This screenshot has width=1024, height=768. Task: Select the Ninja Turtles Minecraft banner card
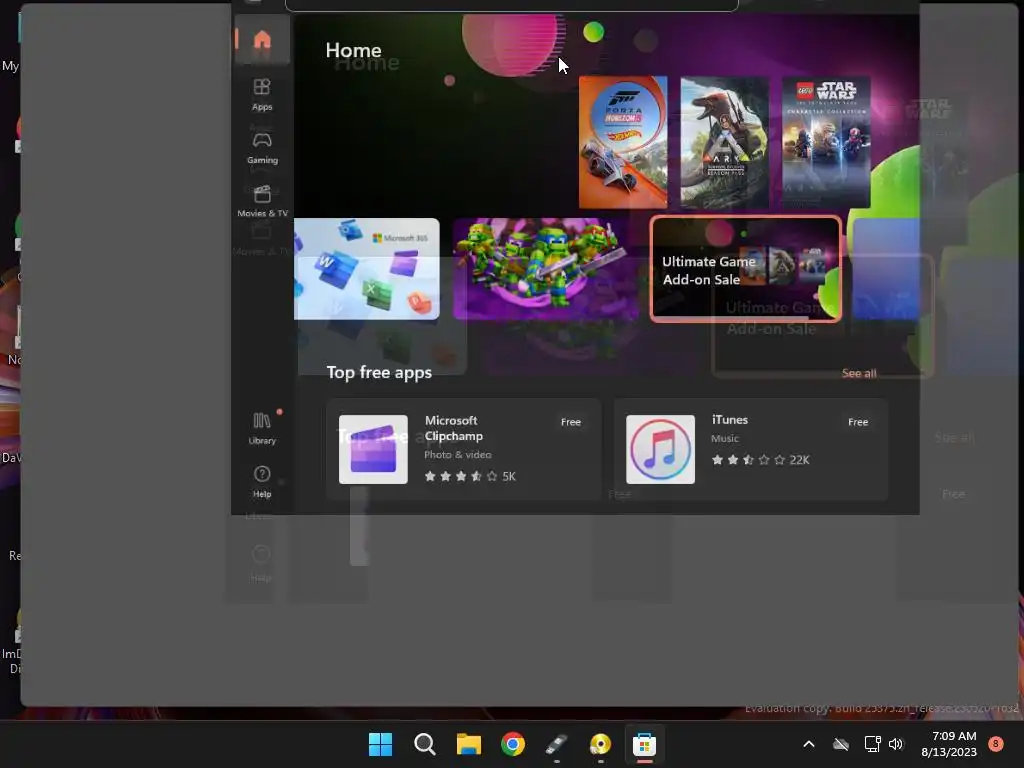pyautogui.click(x=546, y=269)
